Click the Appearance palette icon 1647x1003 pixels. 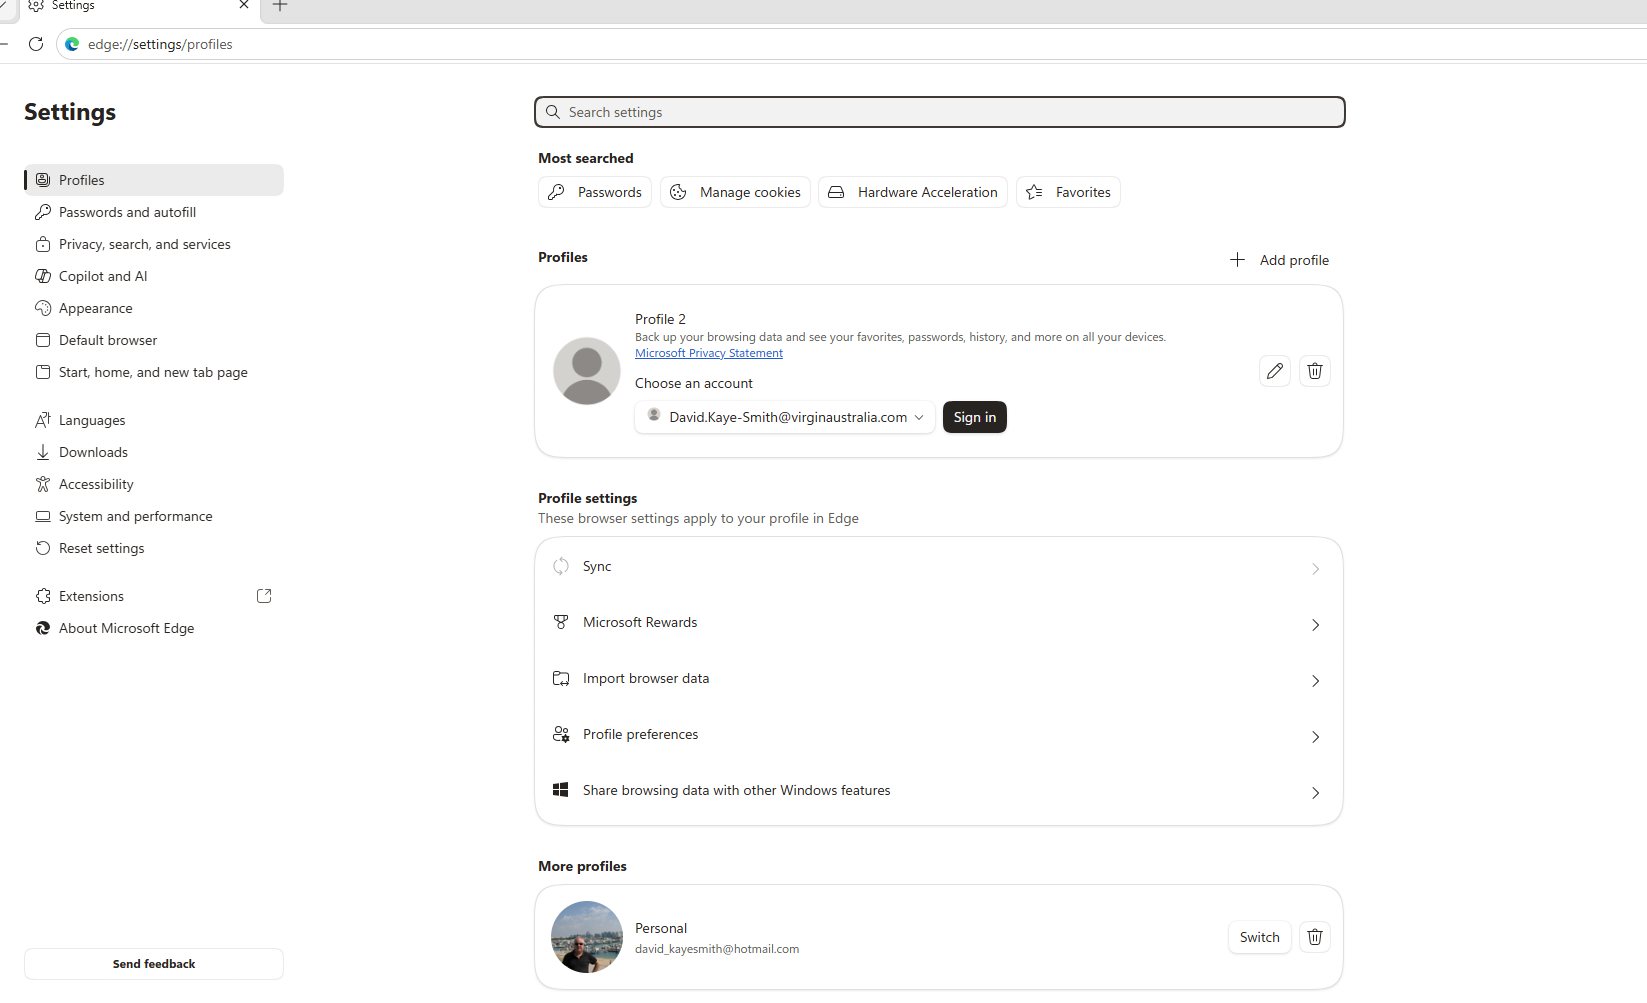[43, 308]
